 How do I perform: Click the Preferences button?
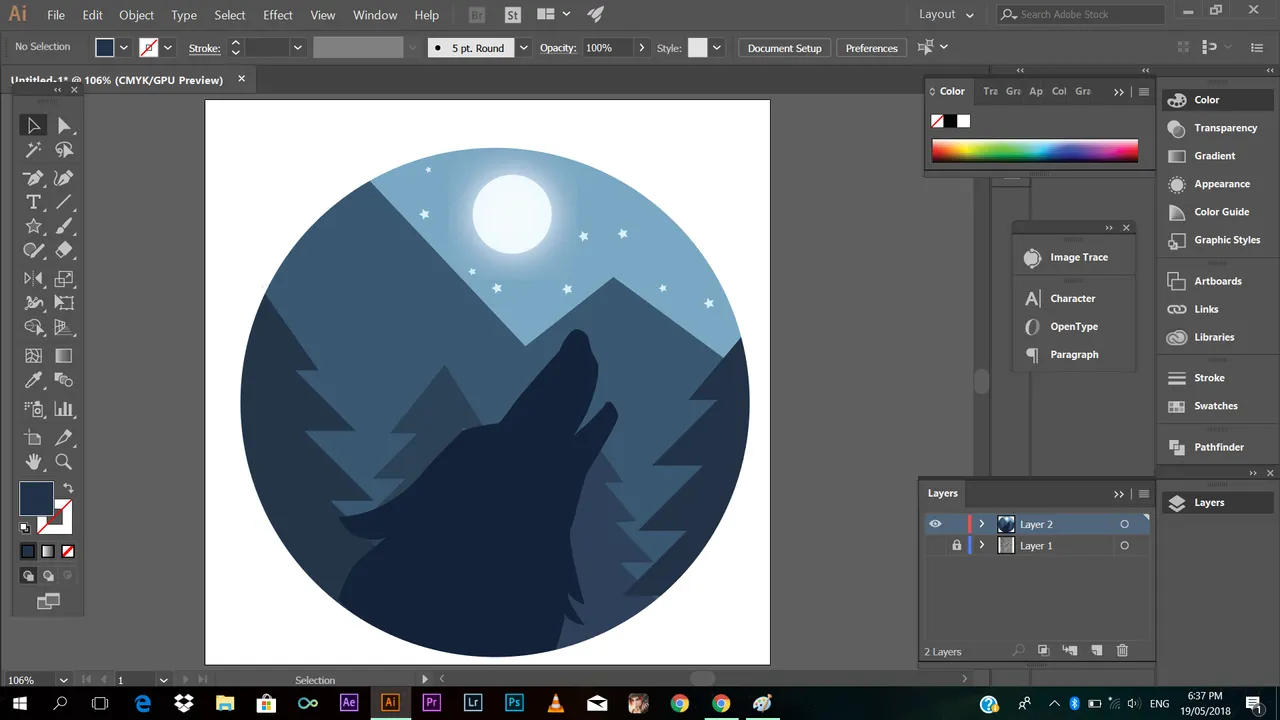point(872,48)
